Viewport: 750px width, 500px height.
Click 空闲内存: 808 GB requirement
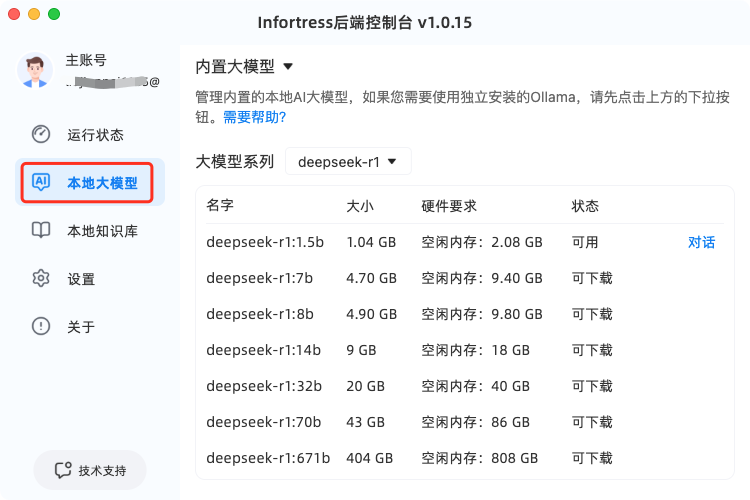tap(479, 458)
